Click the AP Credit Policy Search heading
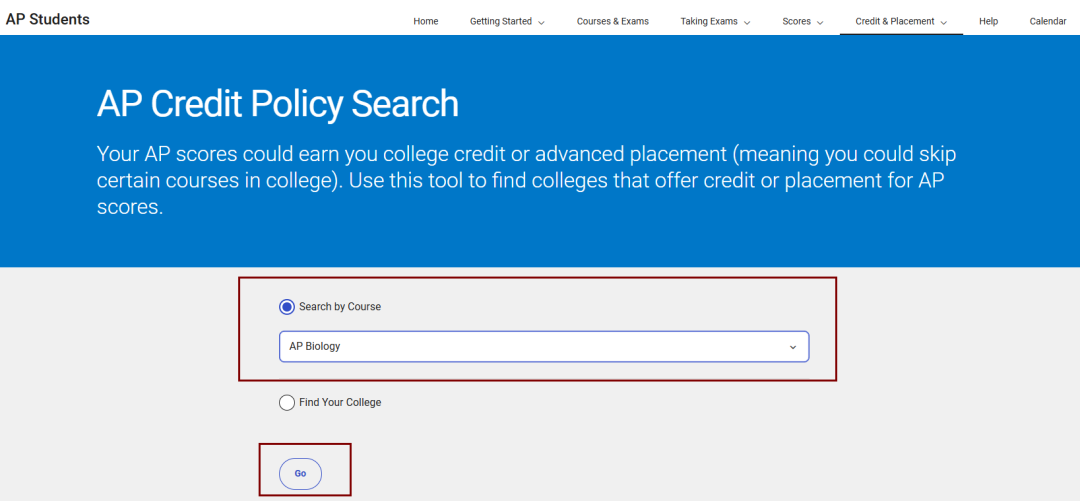 [x=278, y=105]
